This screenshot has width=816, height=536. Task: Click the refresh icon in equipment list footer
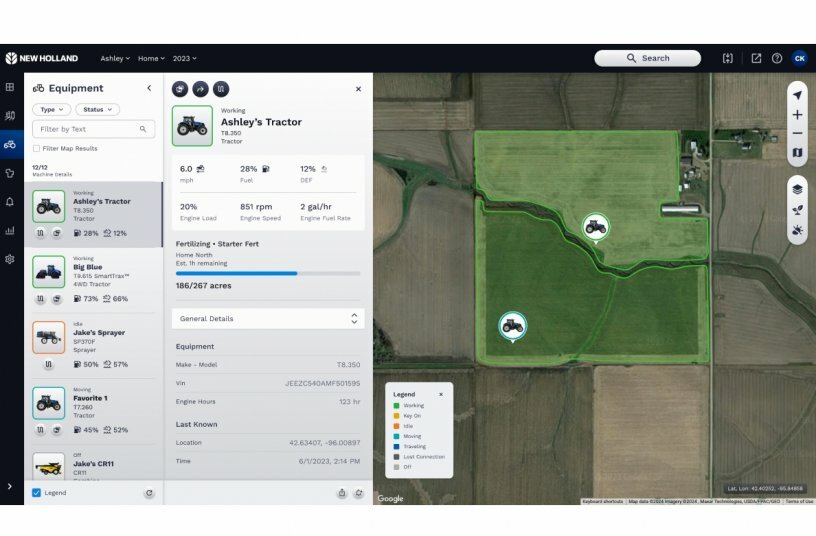[149, 493]
